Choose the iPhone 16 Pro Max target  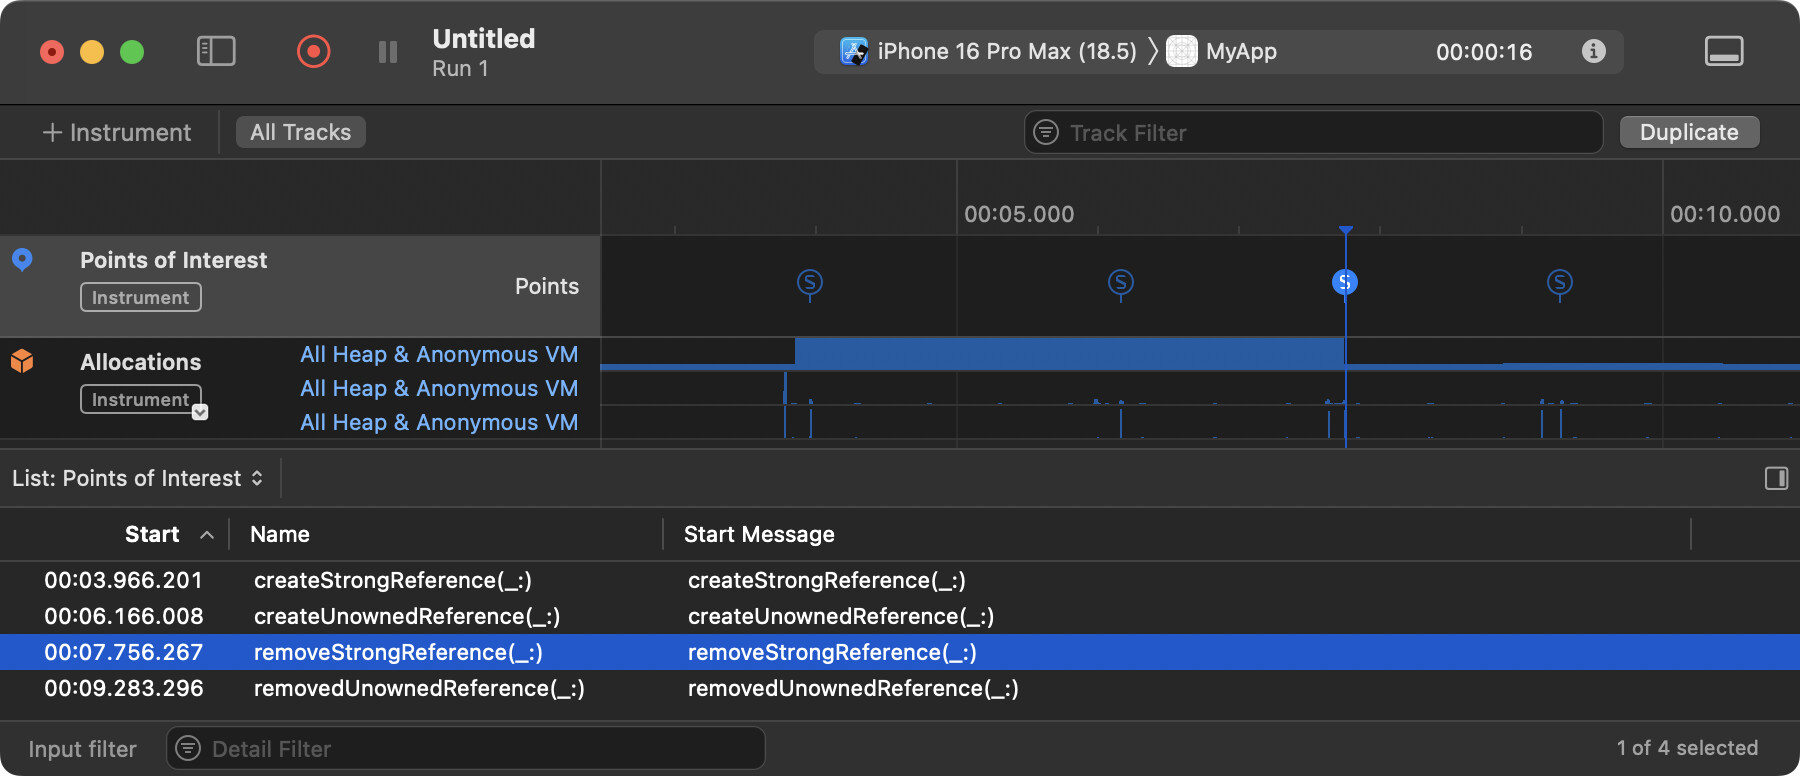click(x=992, y=51)
